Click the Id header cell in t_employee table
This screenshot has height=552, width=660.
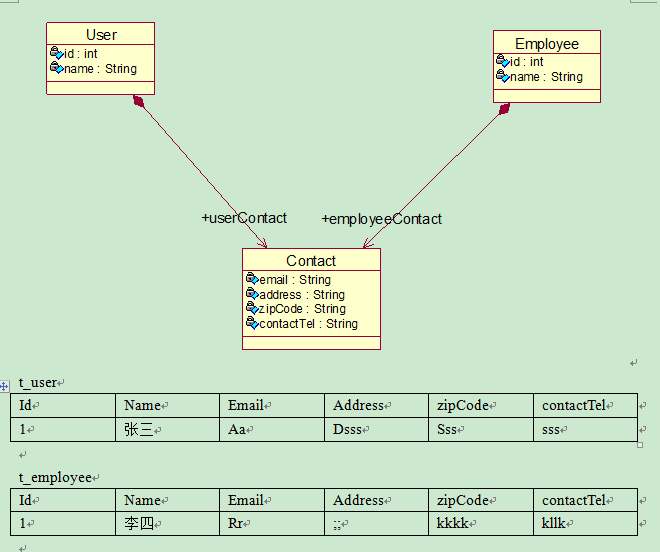pos(63,500)
